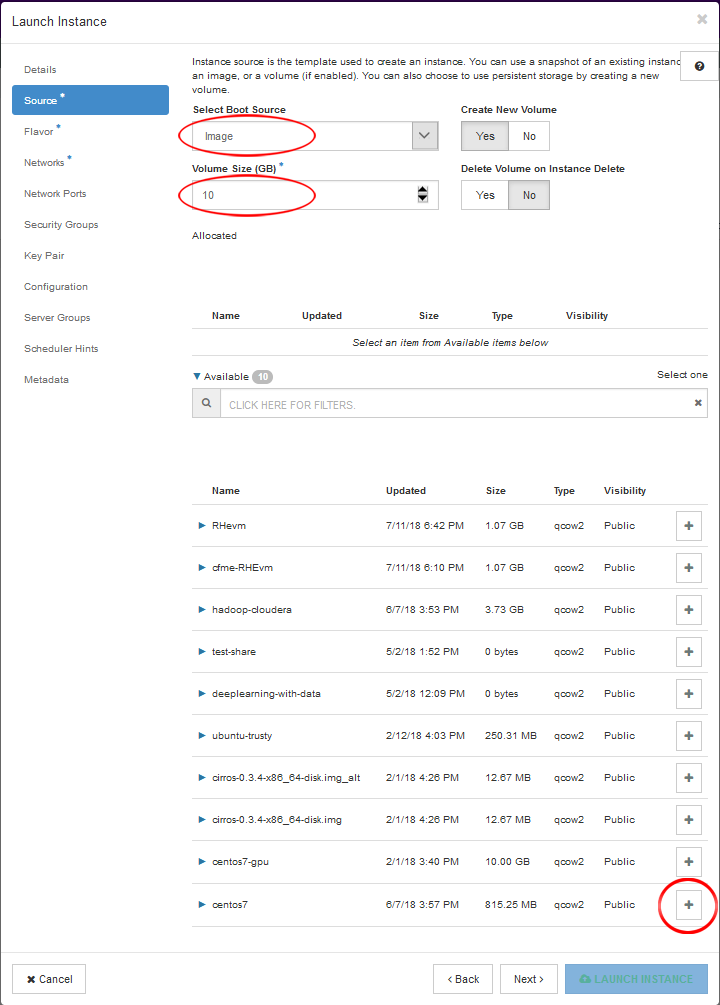
Task: Sort available images by Updated header
Action: click(x=406, y=490)
